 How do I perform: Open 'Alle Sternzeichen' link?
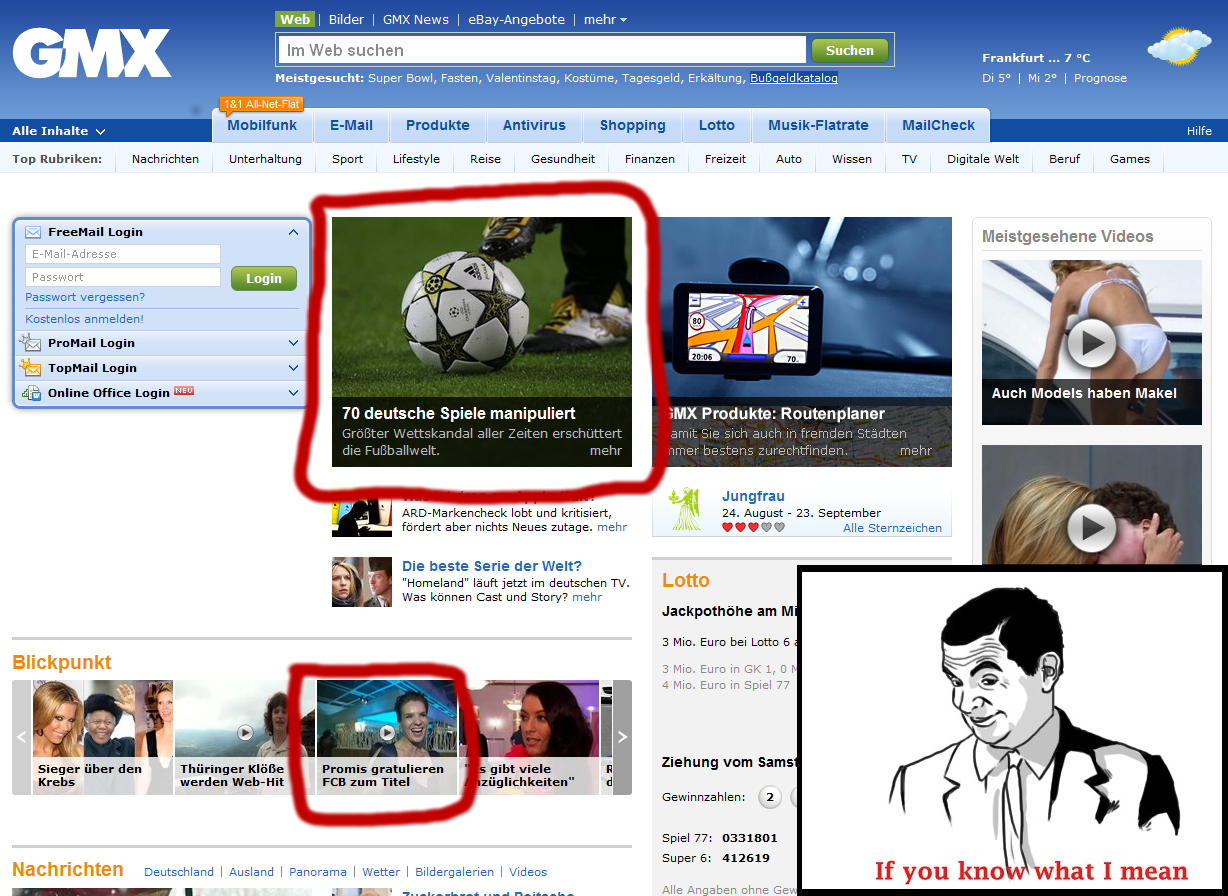pos(892,527)
